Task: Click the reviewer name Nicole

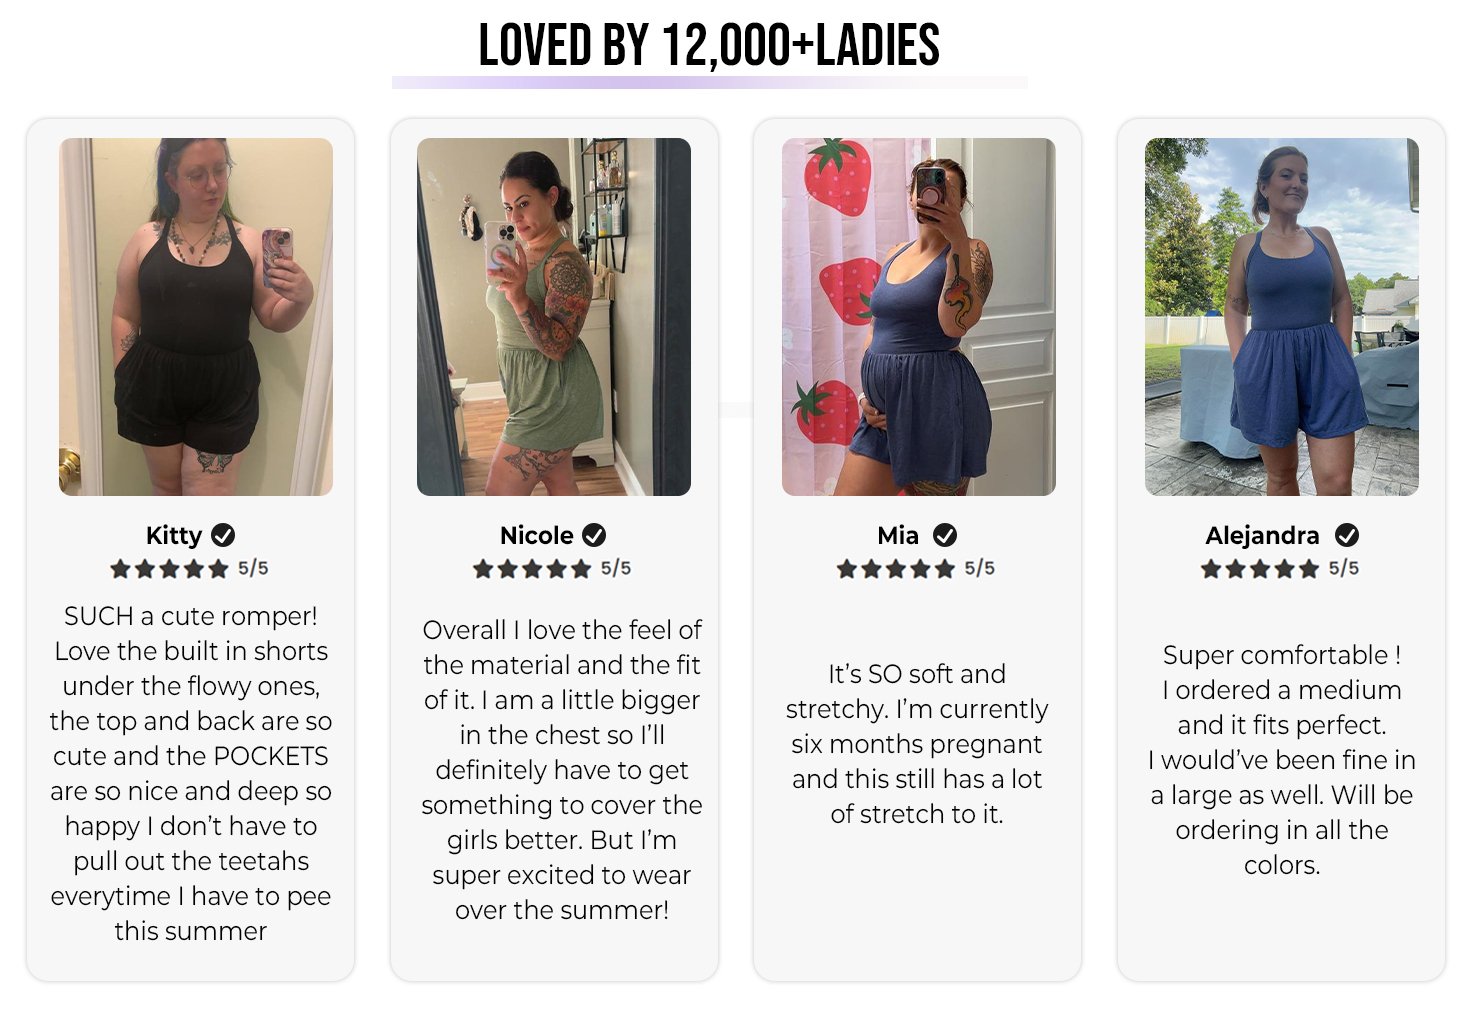Action: point(537,535)
